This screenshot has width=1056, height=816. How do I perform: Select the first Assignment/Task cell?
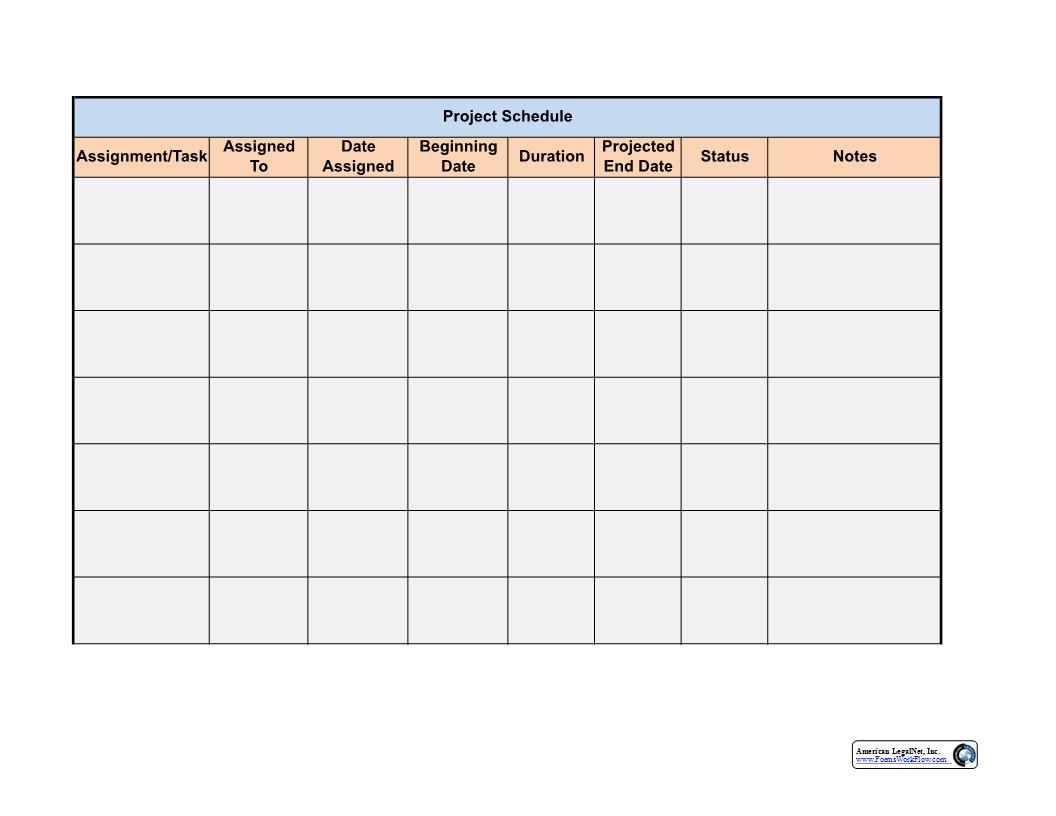(141, 213)
